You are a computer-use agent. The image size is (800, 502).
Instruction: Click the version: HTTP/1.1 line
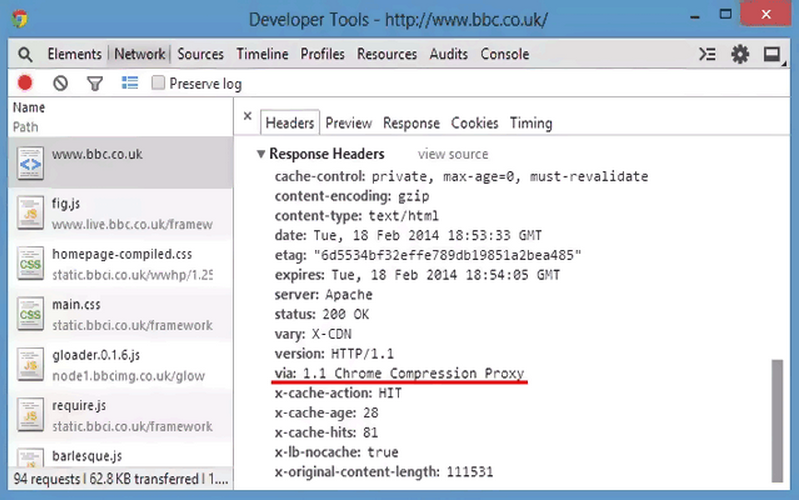[x=334, y=354]
